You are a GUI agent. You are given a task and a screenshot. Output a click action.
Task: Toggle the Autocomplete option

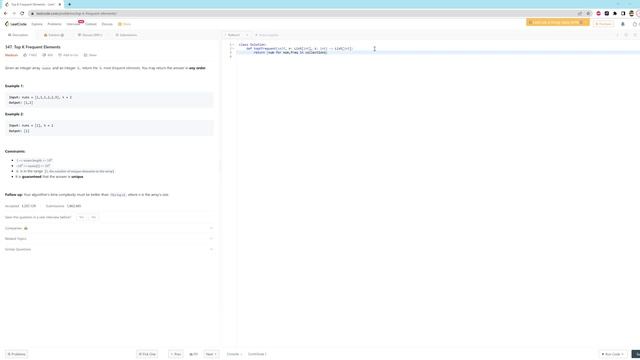(x=266, y=35)
